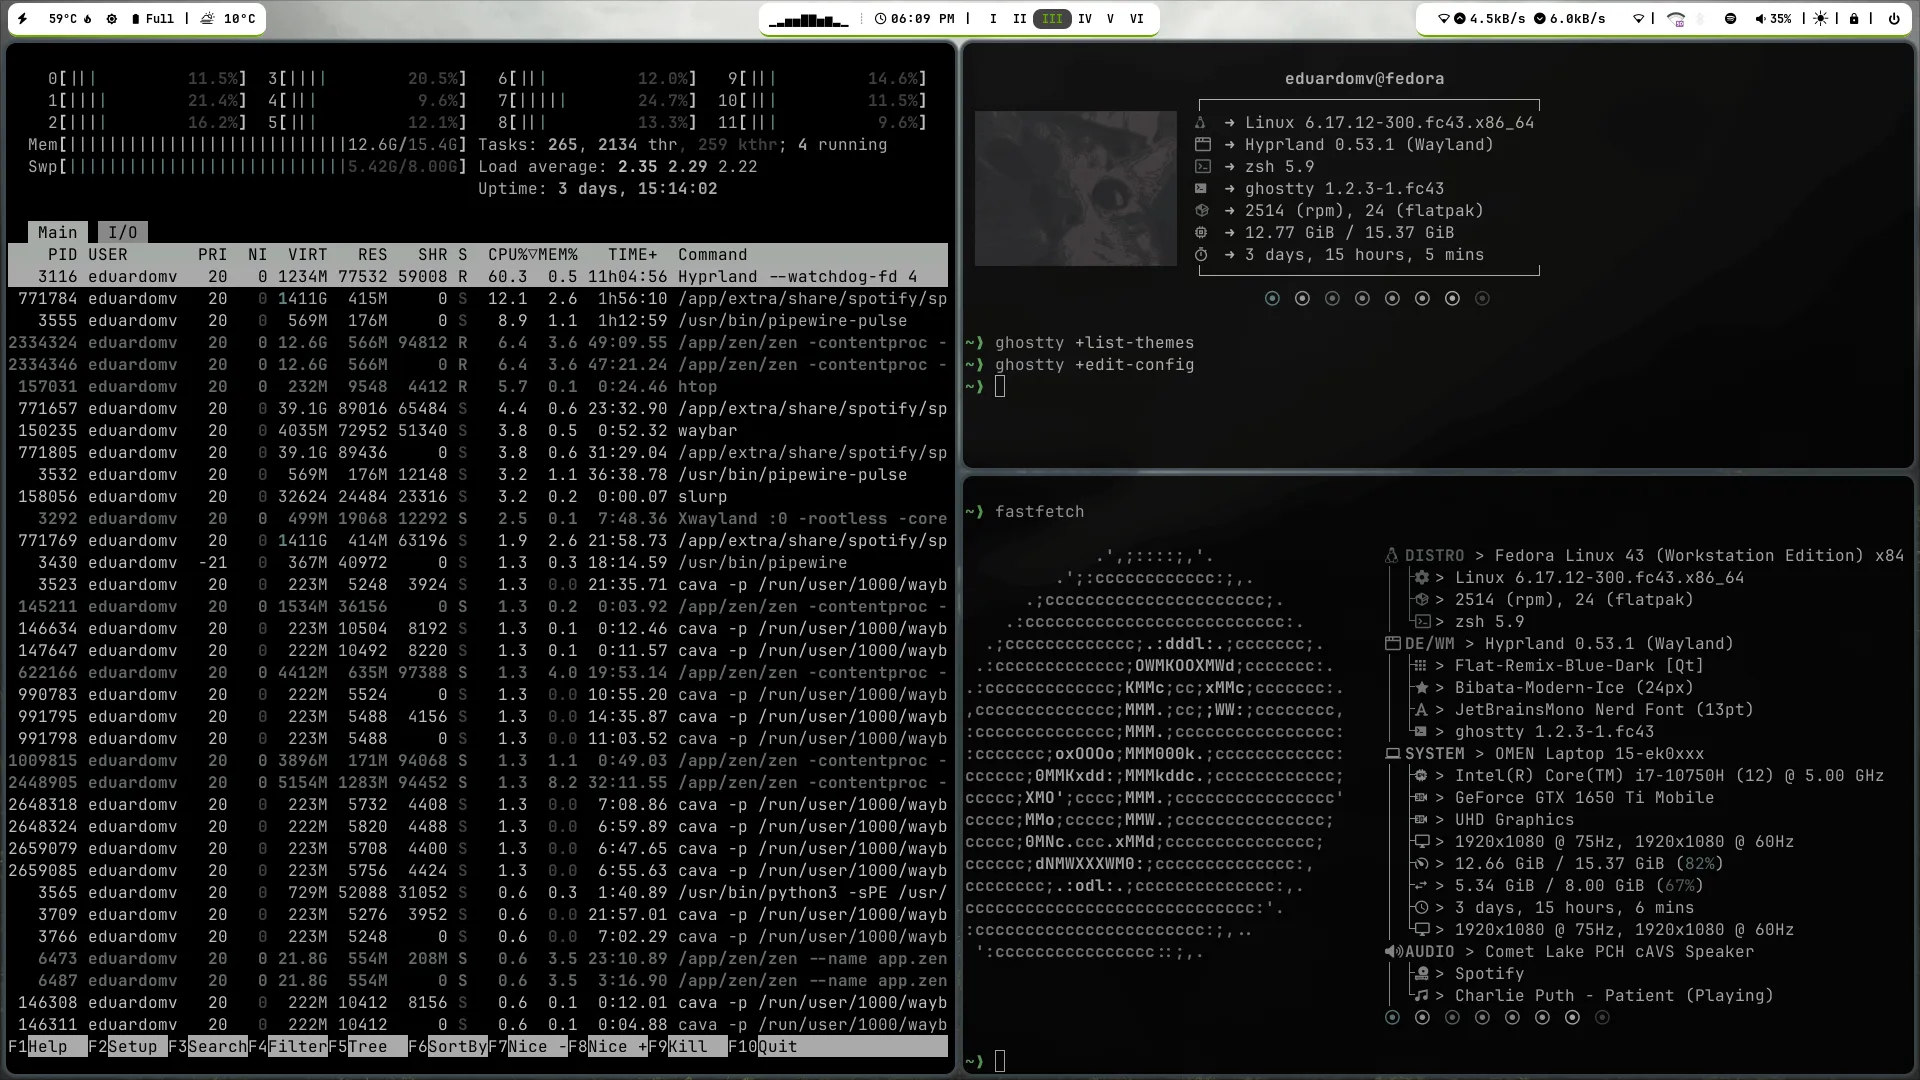The width and height of the screenshot is (1920, 1080).
Task: Click the 35% volume speaker icon
Action: pos(1761,19)
